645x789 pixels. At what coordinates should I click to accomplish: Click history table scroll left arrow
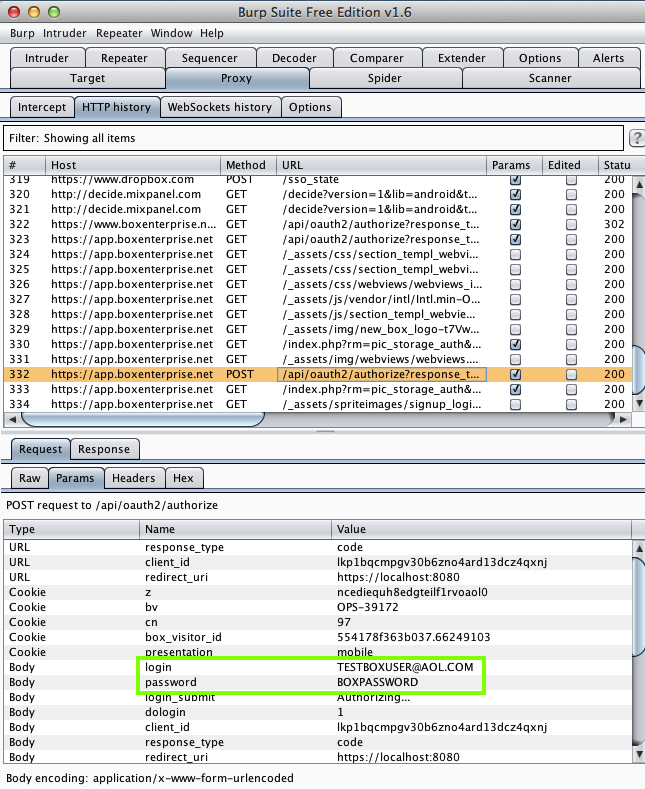tap(12, 419)
